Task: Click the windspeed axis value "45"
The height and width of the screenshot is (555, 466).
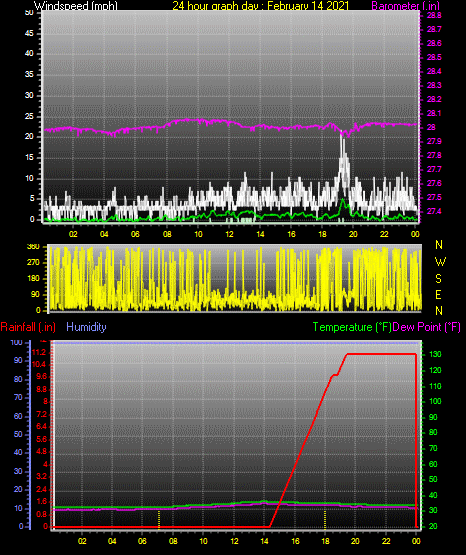Action: (29, 33)
